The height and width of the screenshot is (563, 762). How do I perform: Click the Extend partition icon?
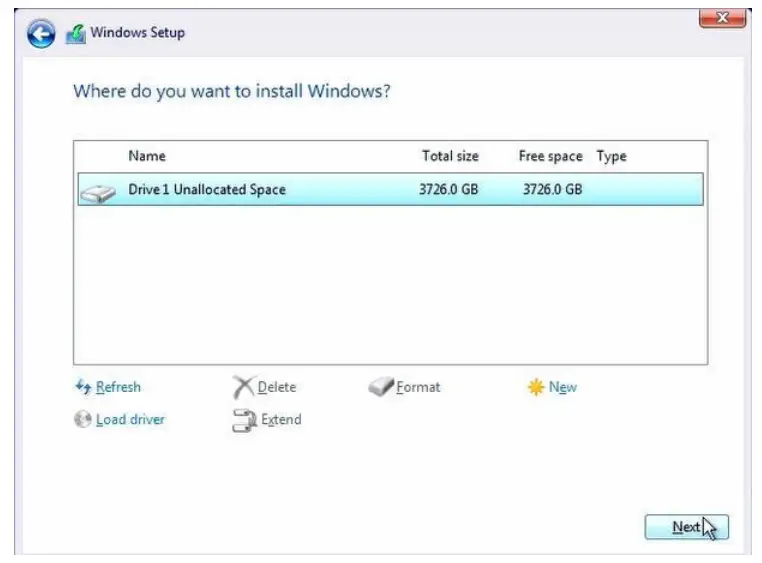[244, 420]
